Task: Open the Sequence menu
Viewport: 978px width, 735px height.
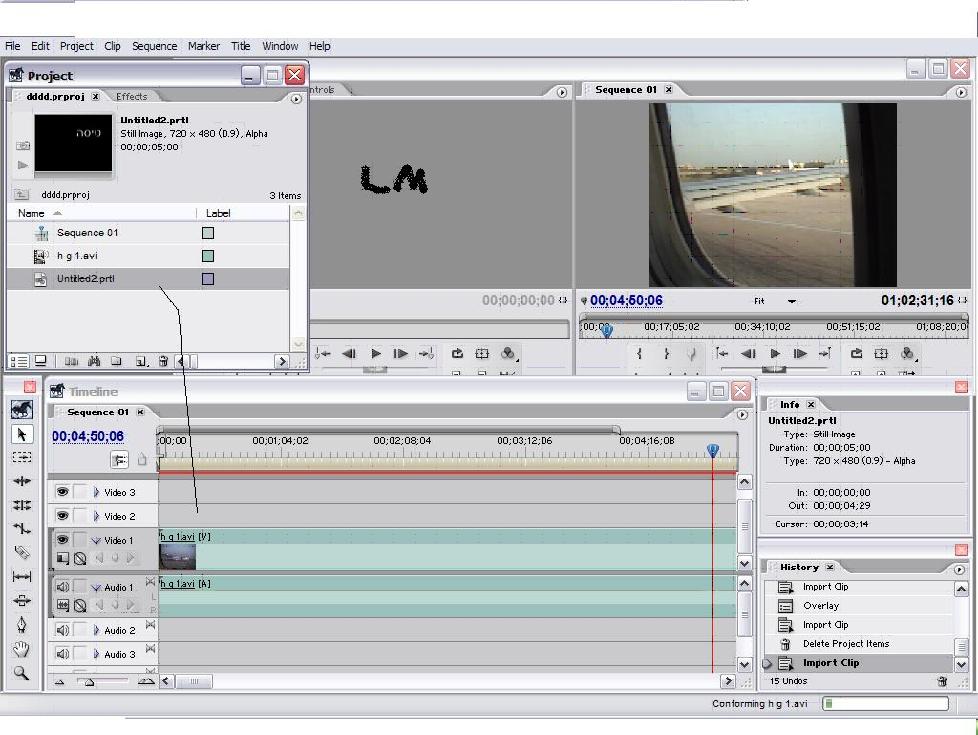Action: (154, 46)
